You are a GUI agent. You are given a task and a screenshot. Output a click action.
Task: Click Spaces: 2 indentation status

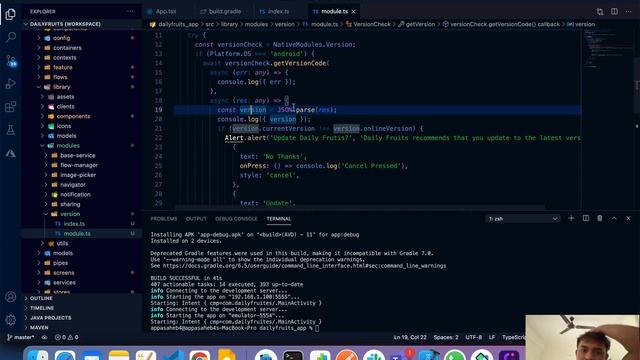pos(446,338)
